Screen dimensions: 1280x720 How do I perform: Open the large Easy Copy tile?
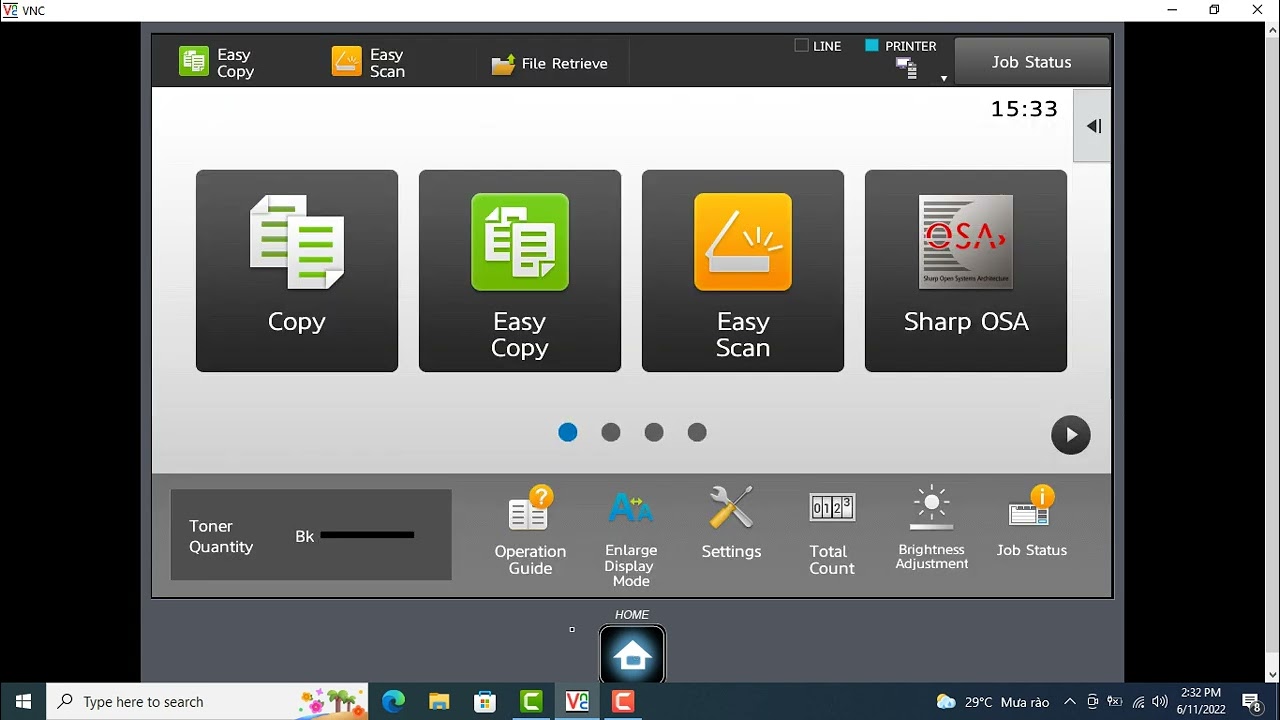pos(520,271)
